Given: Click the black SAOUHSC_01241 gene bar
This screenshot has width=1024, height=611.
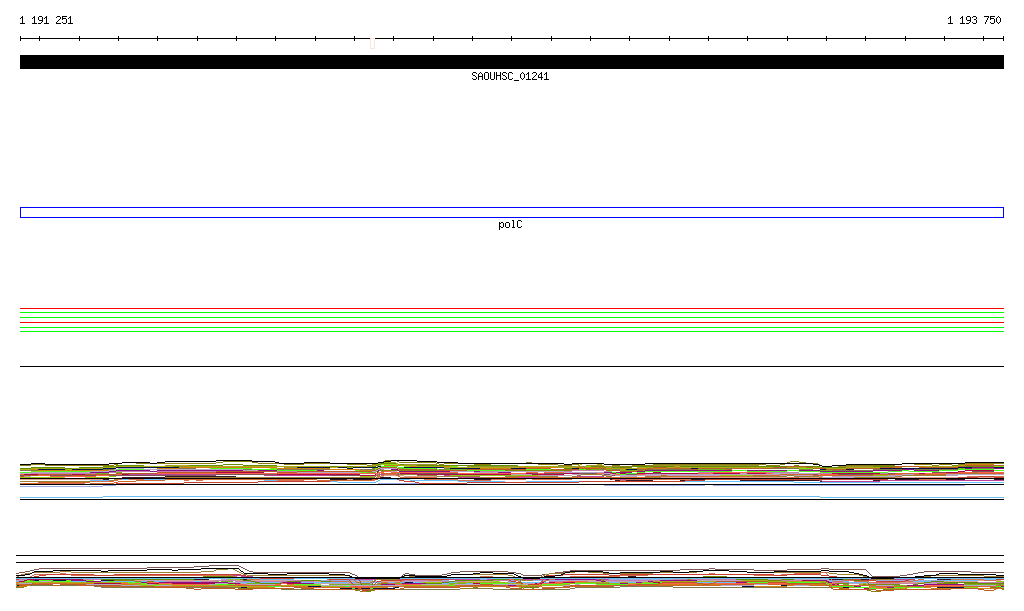Looking at the screenshot, I should 511,62.
